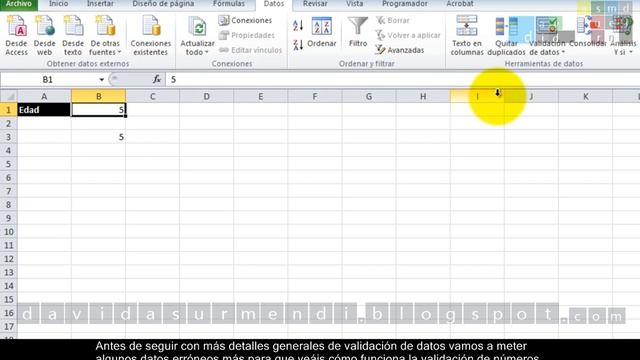The width and height of the screenshot is (640, 360).
Task: Sort descending Z to A
Action: pos(298,44)
